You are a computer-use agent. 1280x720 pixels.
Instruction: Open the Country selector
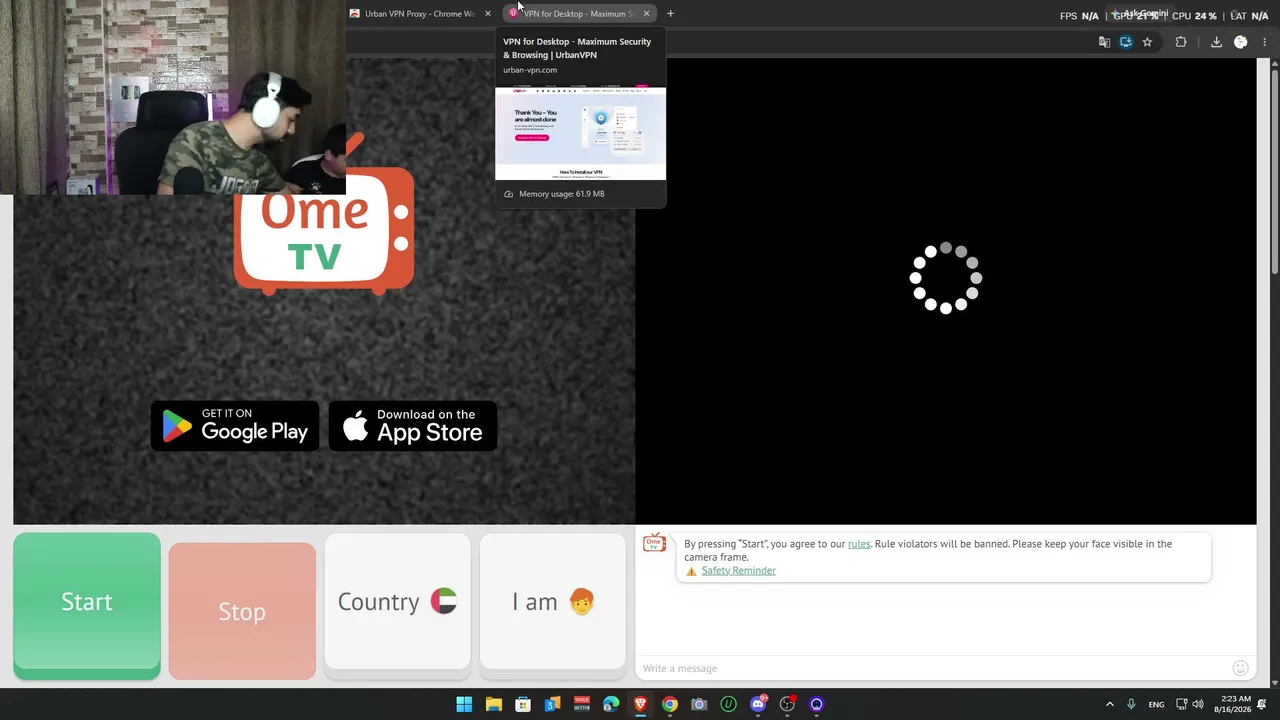397,601
